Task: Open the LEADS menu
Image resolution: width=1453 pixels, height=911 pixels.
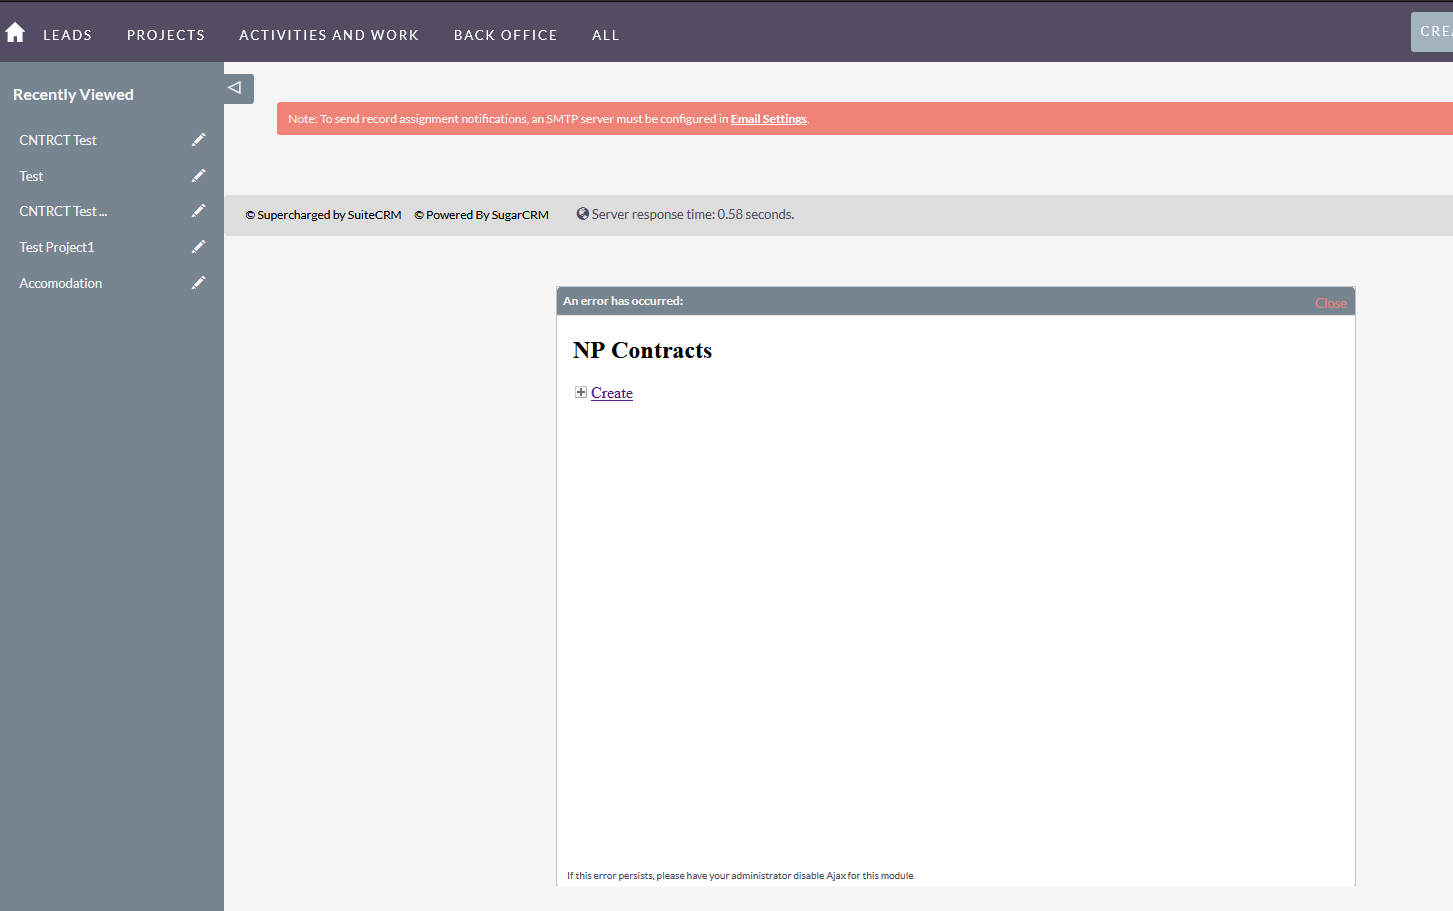Action: pos(67,35)
